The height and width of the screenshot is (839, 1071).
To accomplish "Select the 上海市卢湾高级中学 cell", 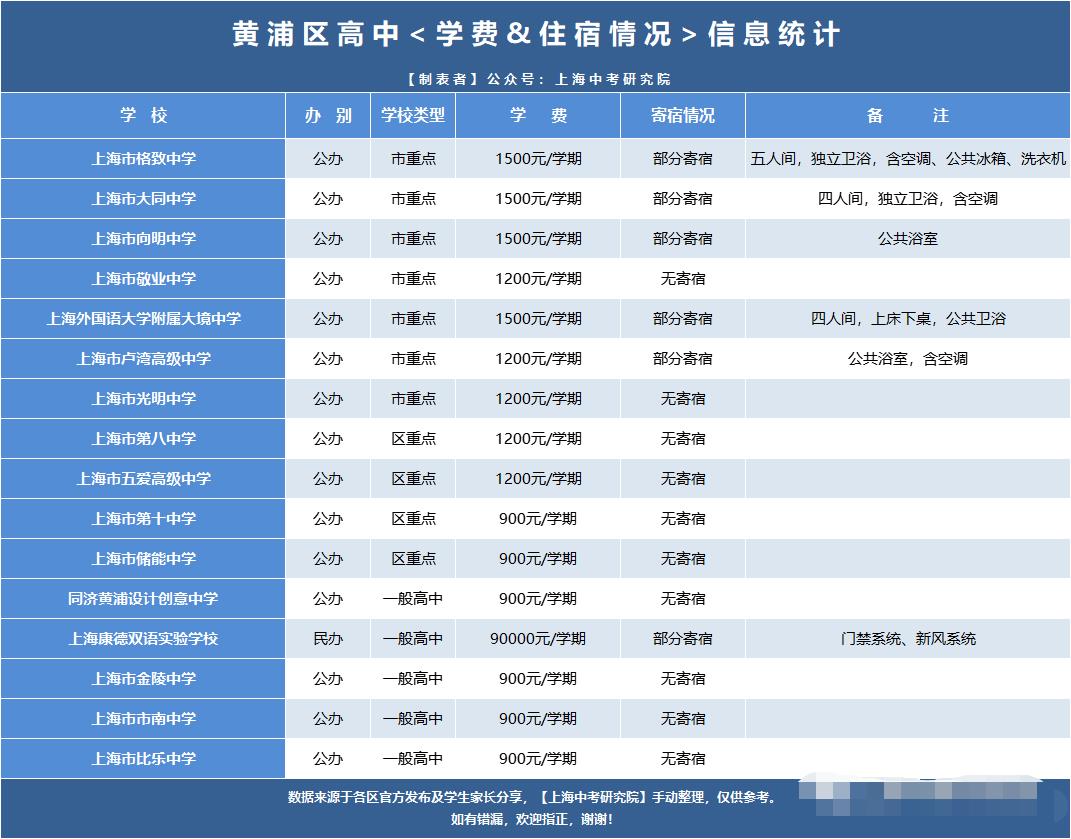I will (143, 359).
